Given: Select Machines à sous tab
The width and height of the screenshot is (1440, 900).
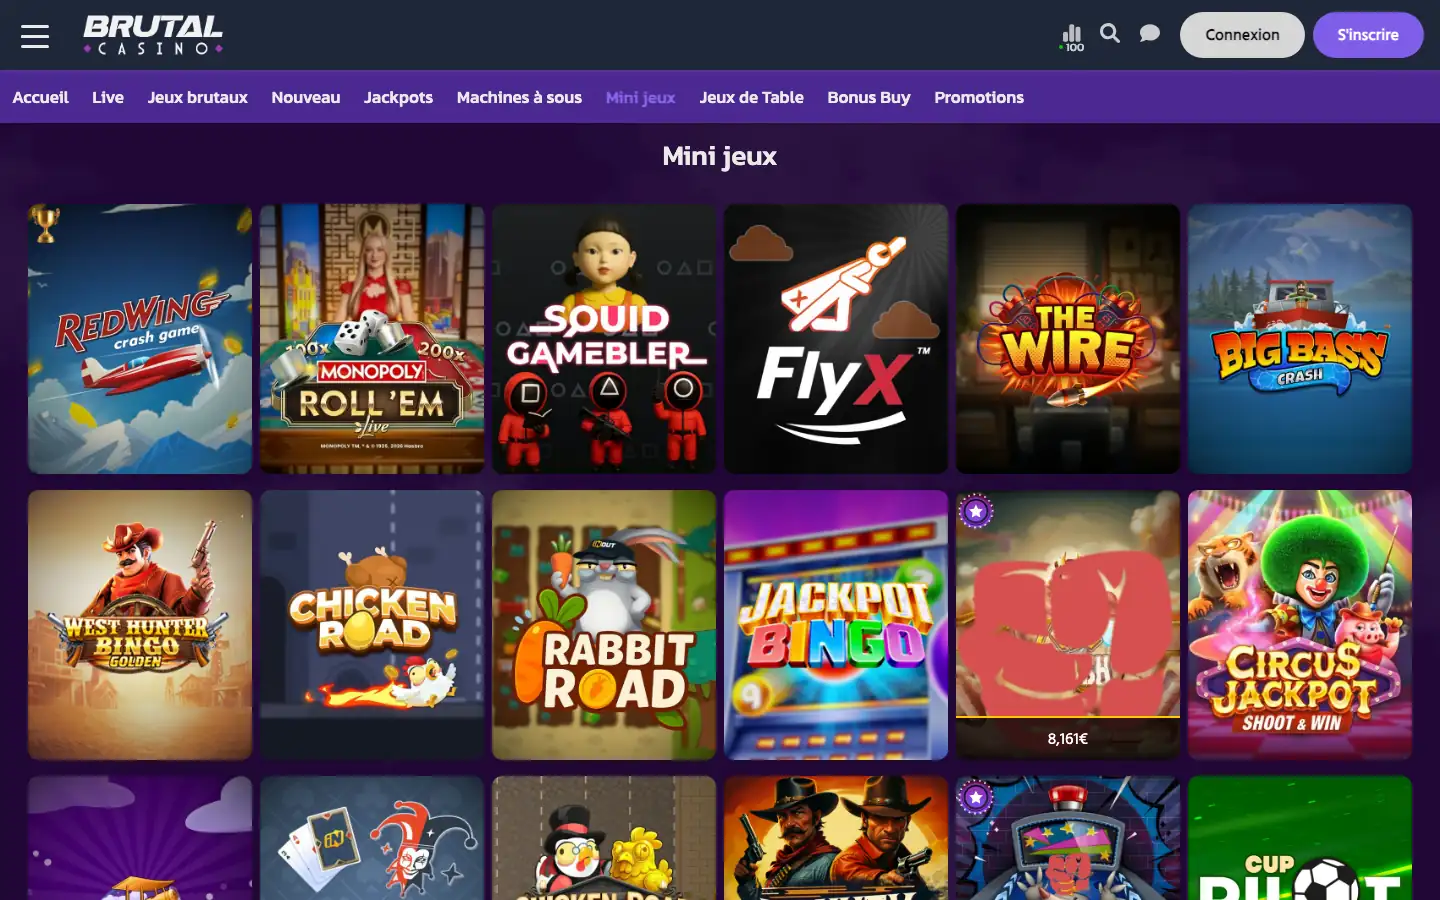Looking at the screenshot, I should [519, 97].
